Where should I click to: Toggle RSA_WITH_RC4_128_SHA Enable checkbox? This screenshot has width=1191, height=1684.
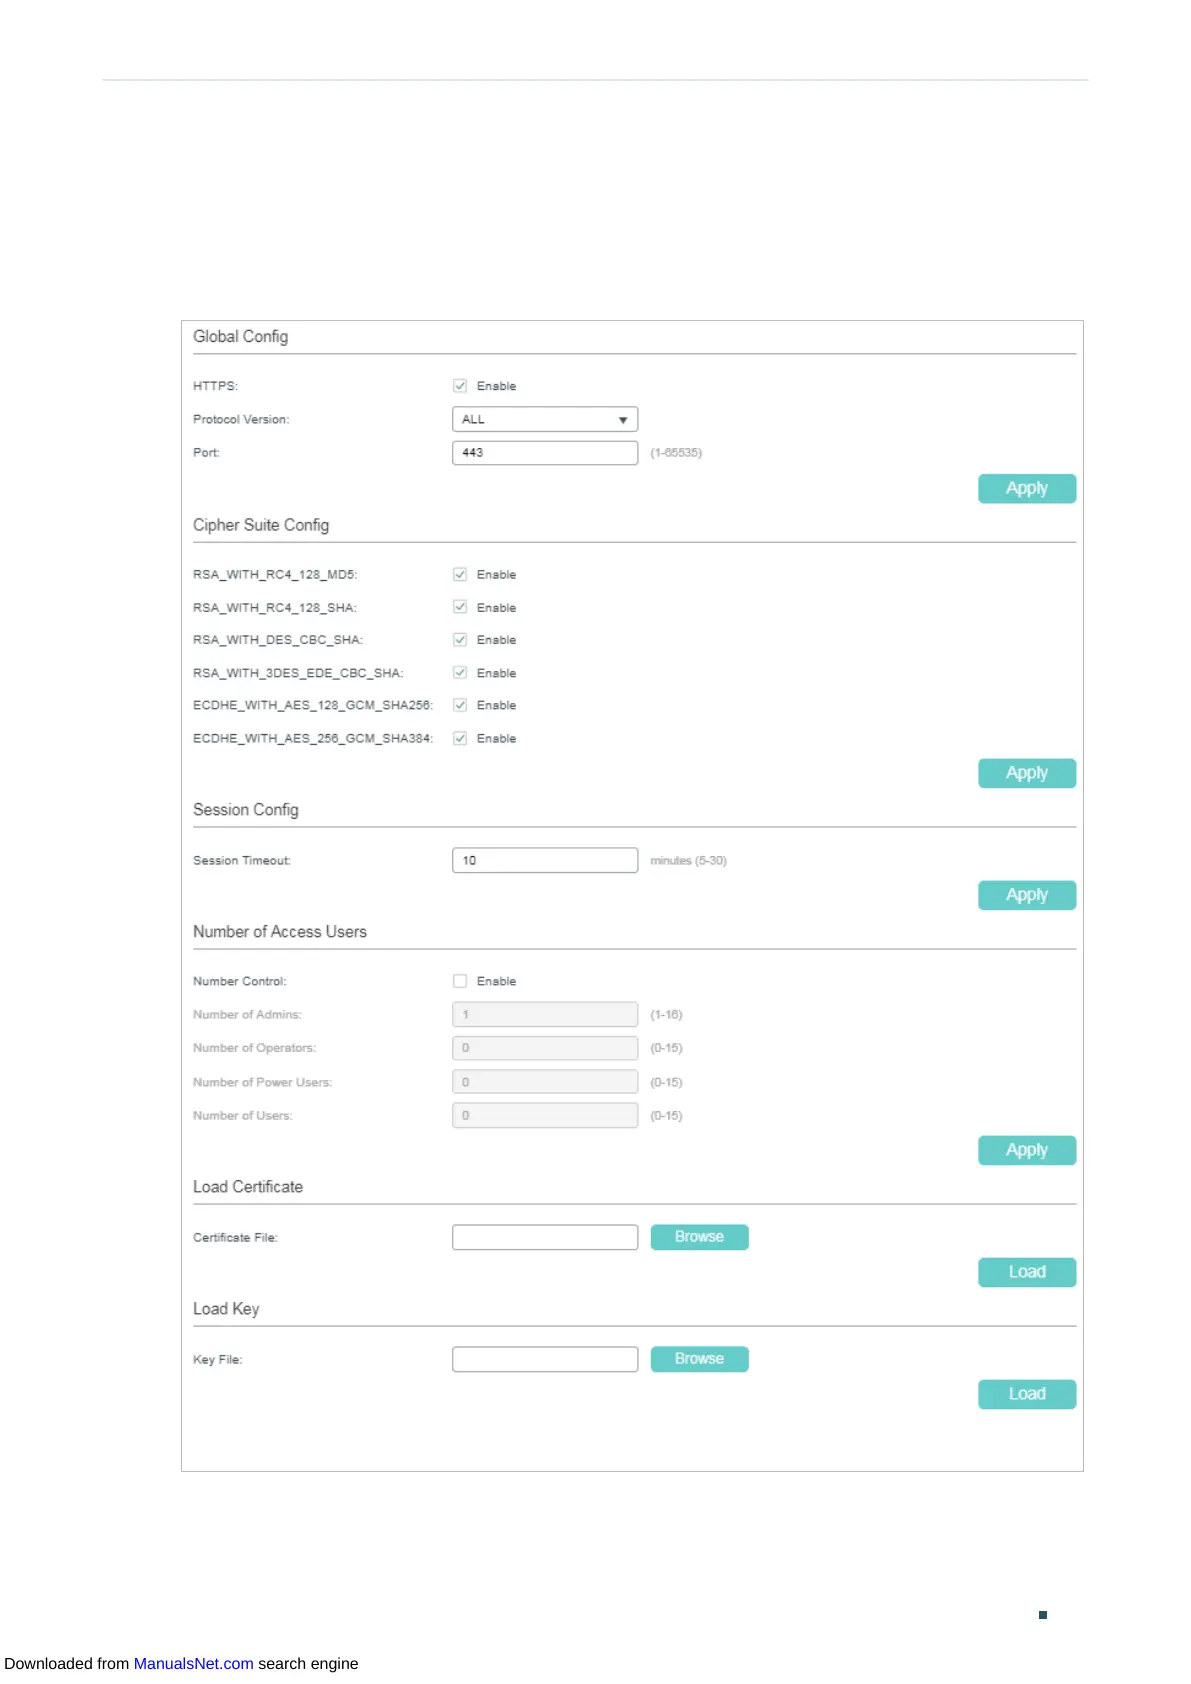pyautogui.click(x=460, y=607)
